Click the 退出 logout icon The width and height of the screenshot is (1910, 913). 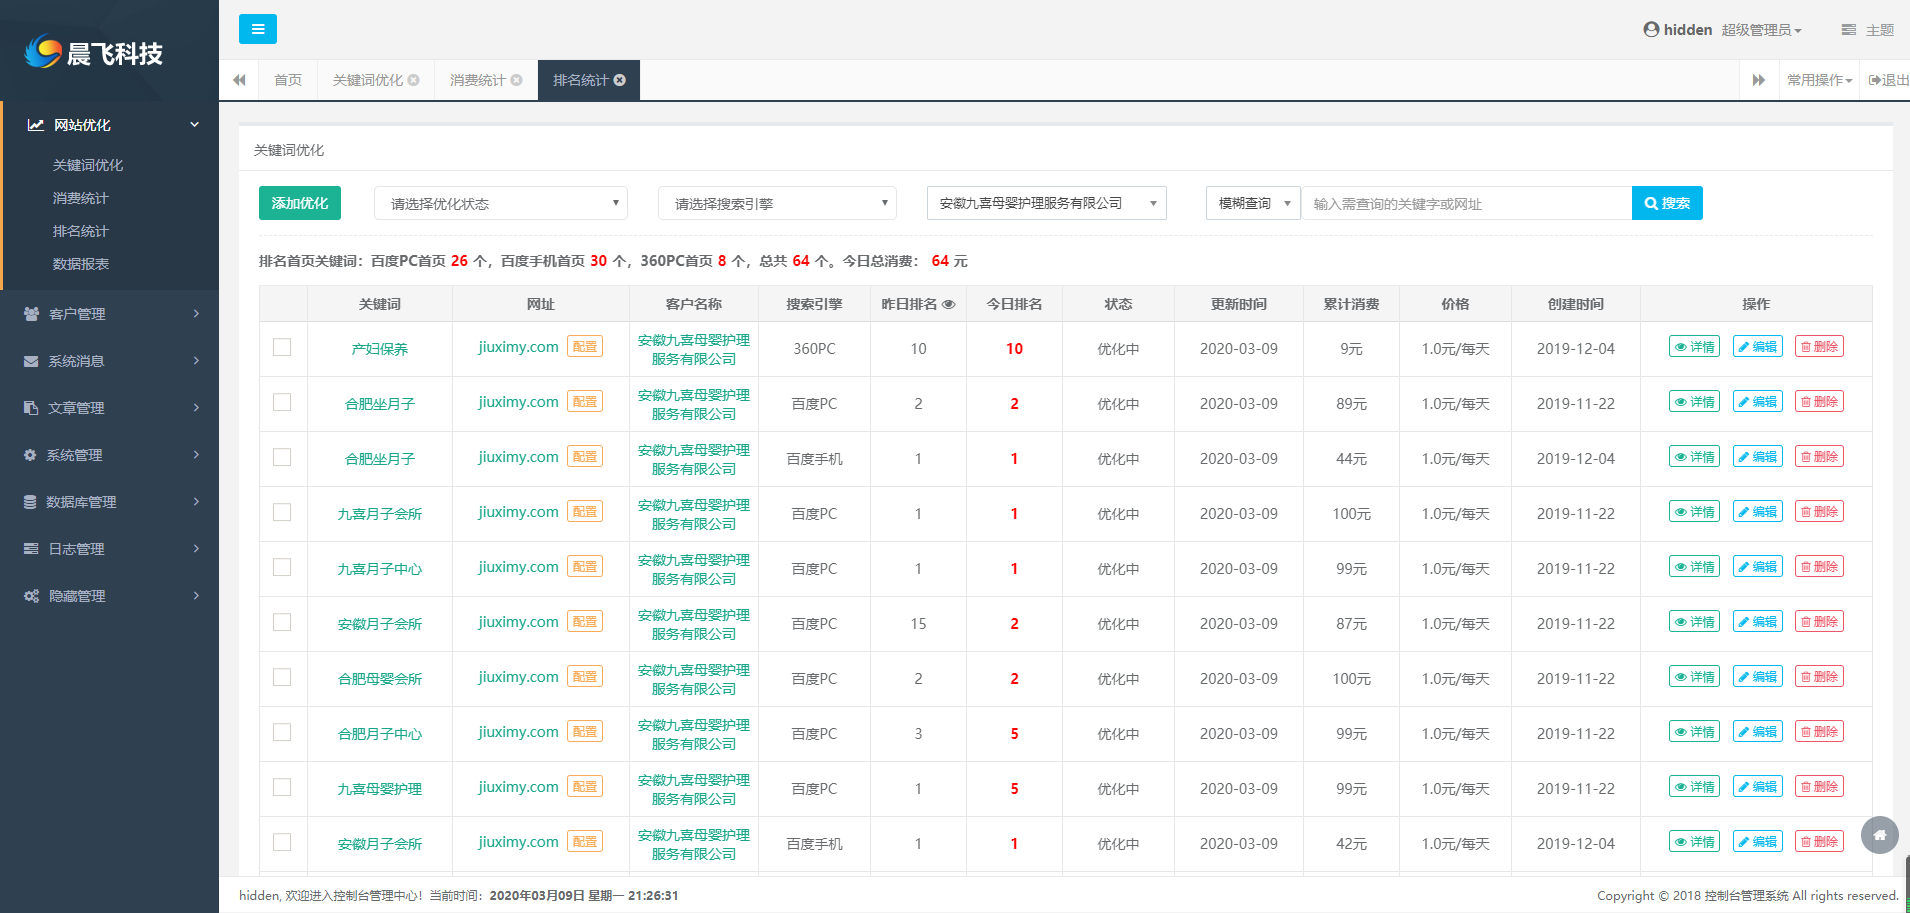(1875, 80)
